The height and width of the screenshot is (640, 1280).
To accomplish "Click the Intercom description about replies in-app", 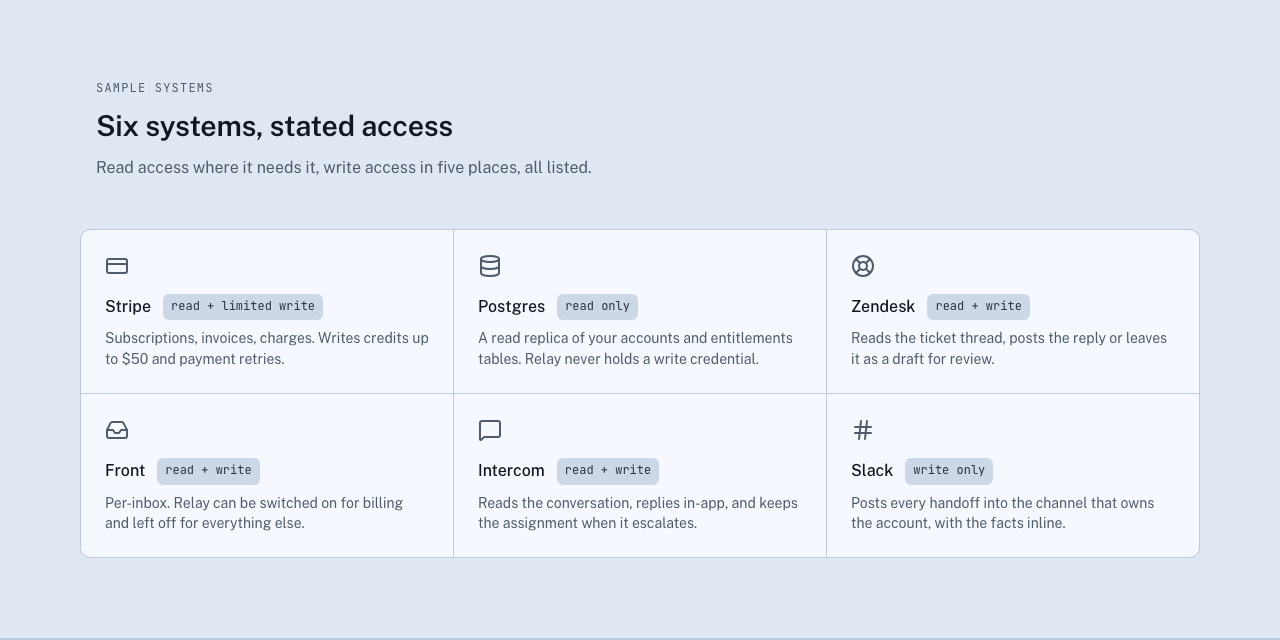I will point(638,513).
